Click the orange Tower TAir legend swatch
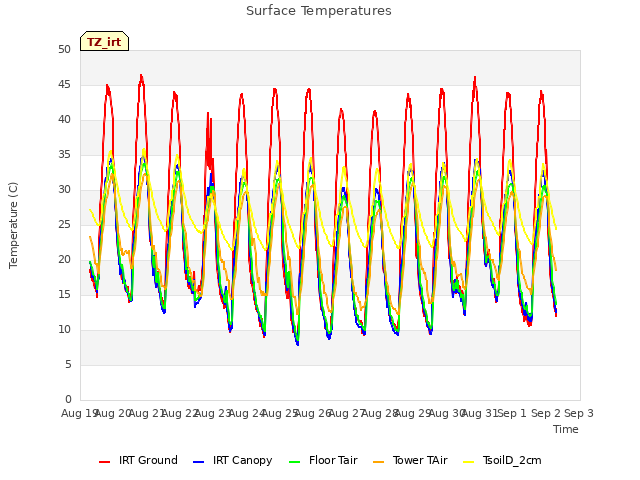Viewport: 640px width, 480px height. point(379,462)
